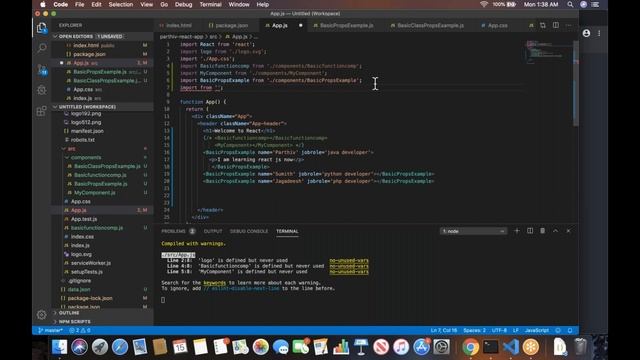
Task: Click the editor minimap preview
Action: click(549, 51)
